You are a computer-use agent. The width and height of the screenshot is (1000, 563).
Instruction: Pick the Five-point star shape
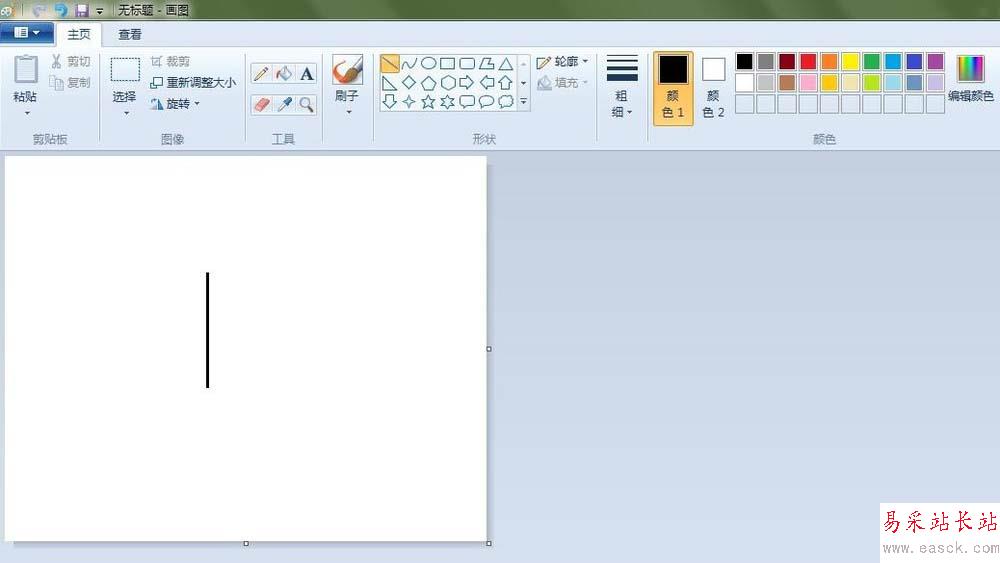(x=429, y=101)
